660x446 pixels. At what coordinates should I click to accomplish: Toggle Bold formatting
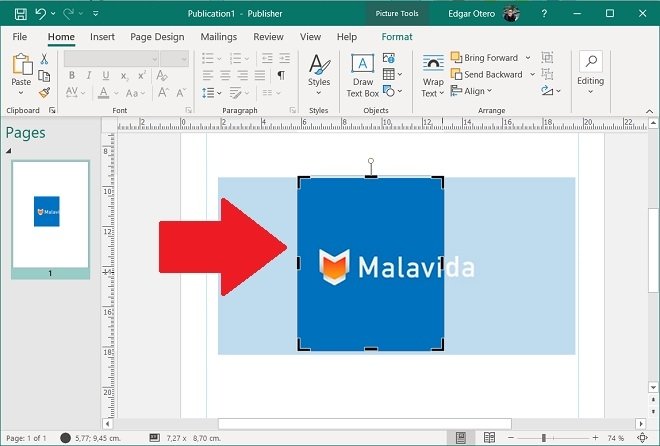(72, 76)
